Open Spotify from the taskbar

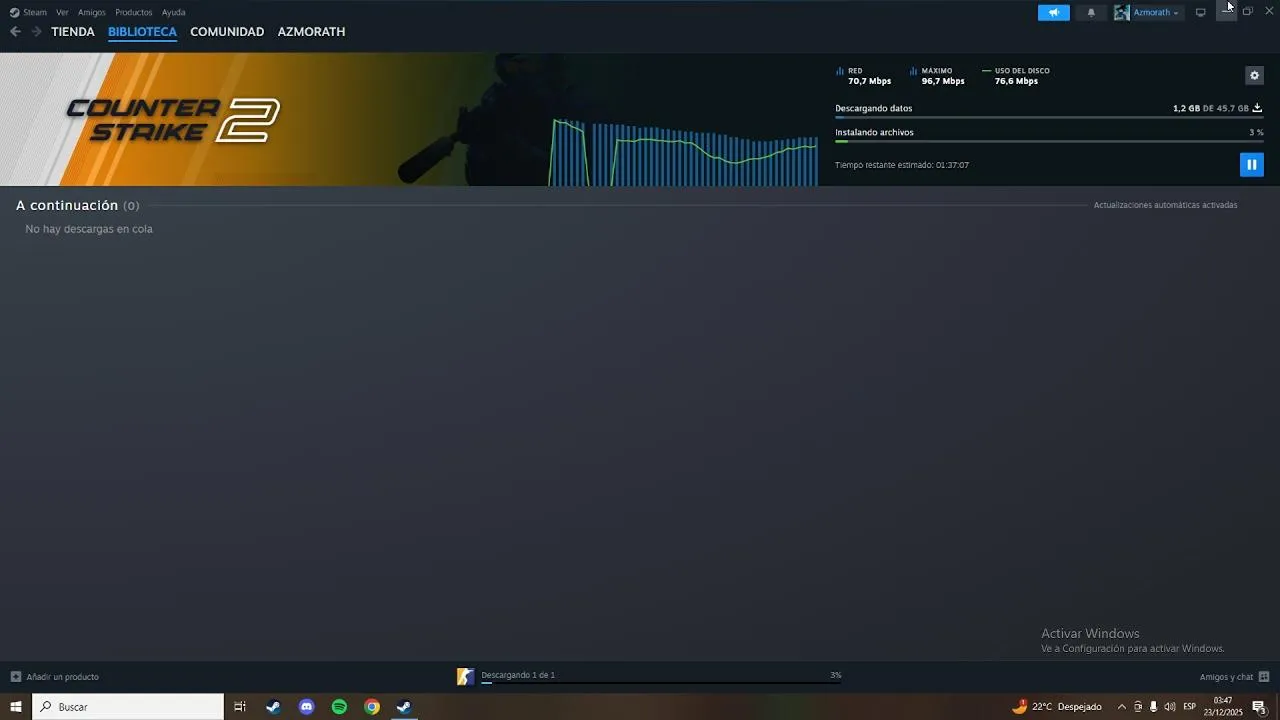[339, 707]
